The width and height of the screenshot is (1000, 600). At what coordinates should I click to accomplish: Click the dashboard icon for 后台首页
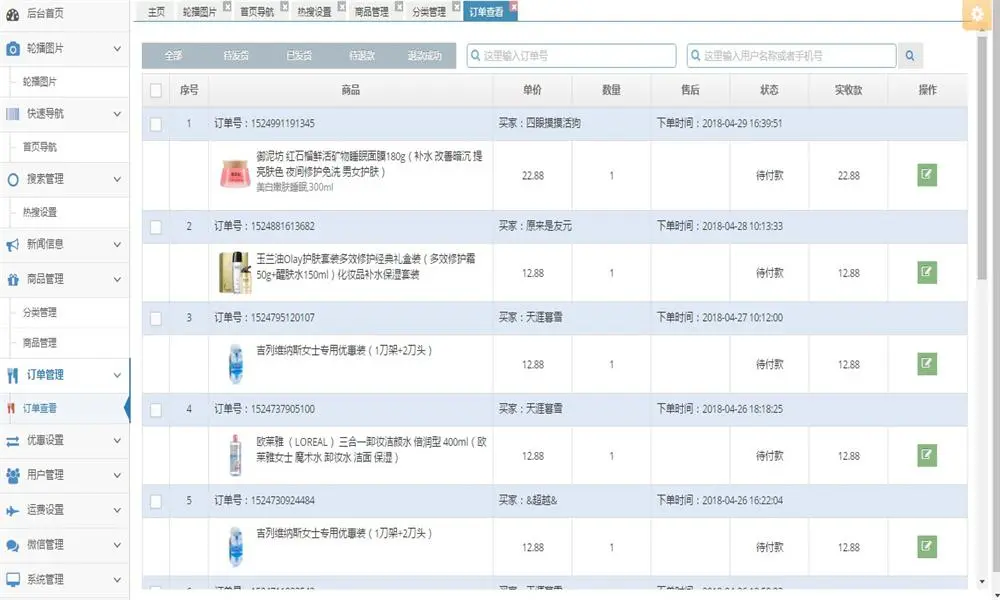(x=13, y=14)
